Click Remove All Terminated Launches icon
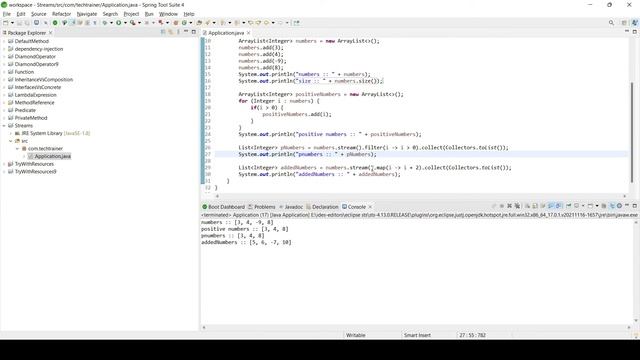Image resolution: width=640 pixels, height=360 pixels. [517, 206]
